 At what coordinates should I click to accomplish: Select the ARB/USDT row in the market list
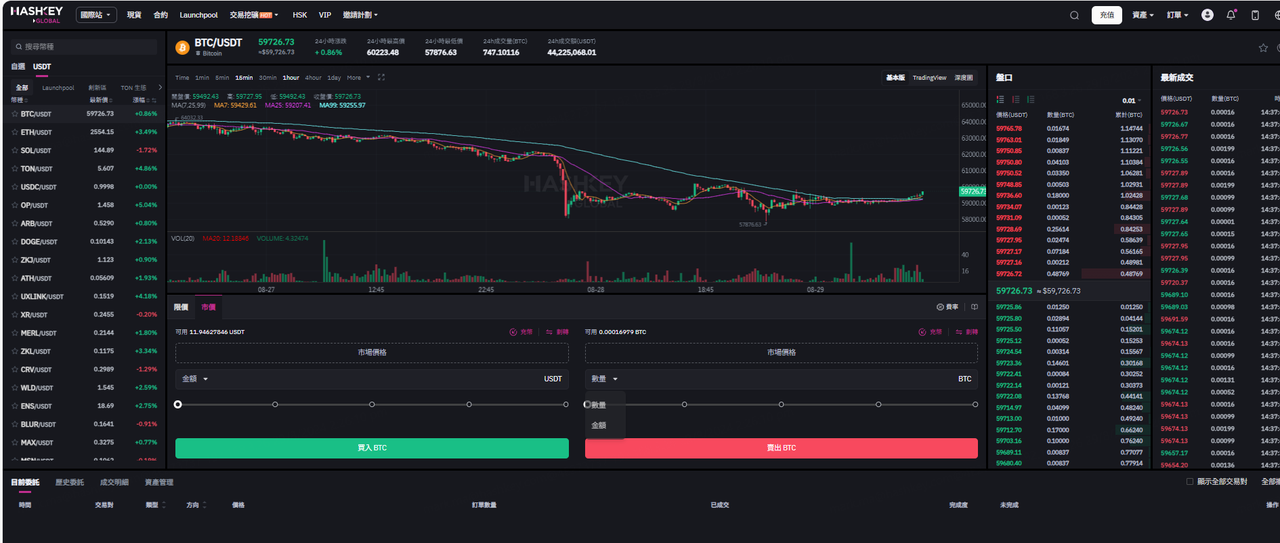(x=83, y=223)
